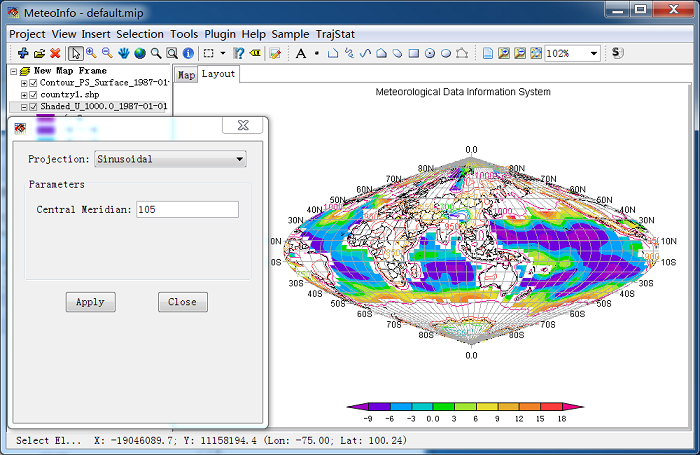Select the Zoom In magnifier tool

92,53
